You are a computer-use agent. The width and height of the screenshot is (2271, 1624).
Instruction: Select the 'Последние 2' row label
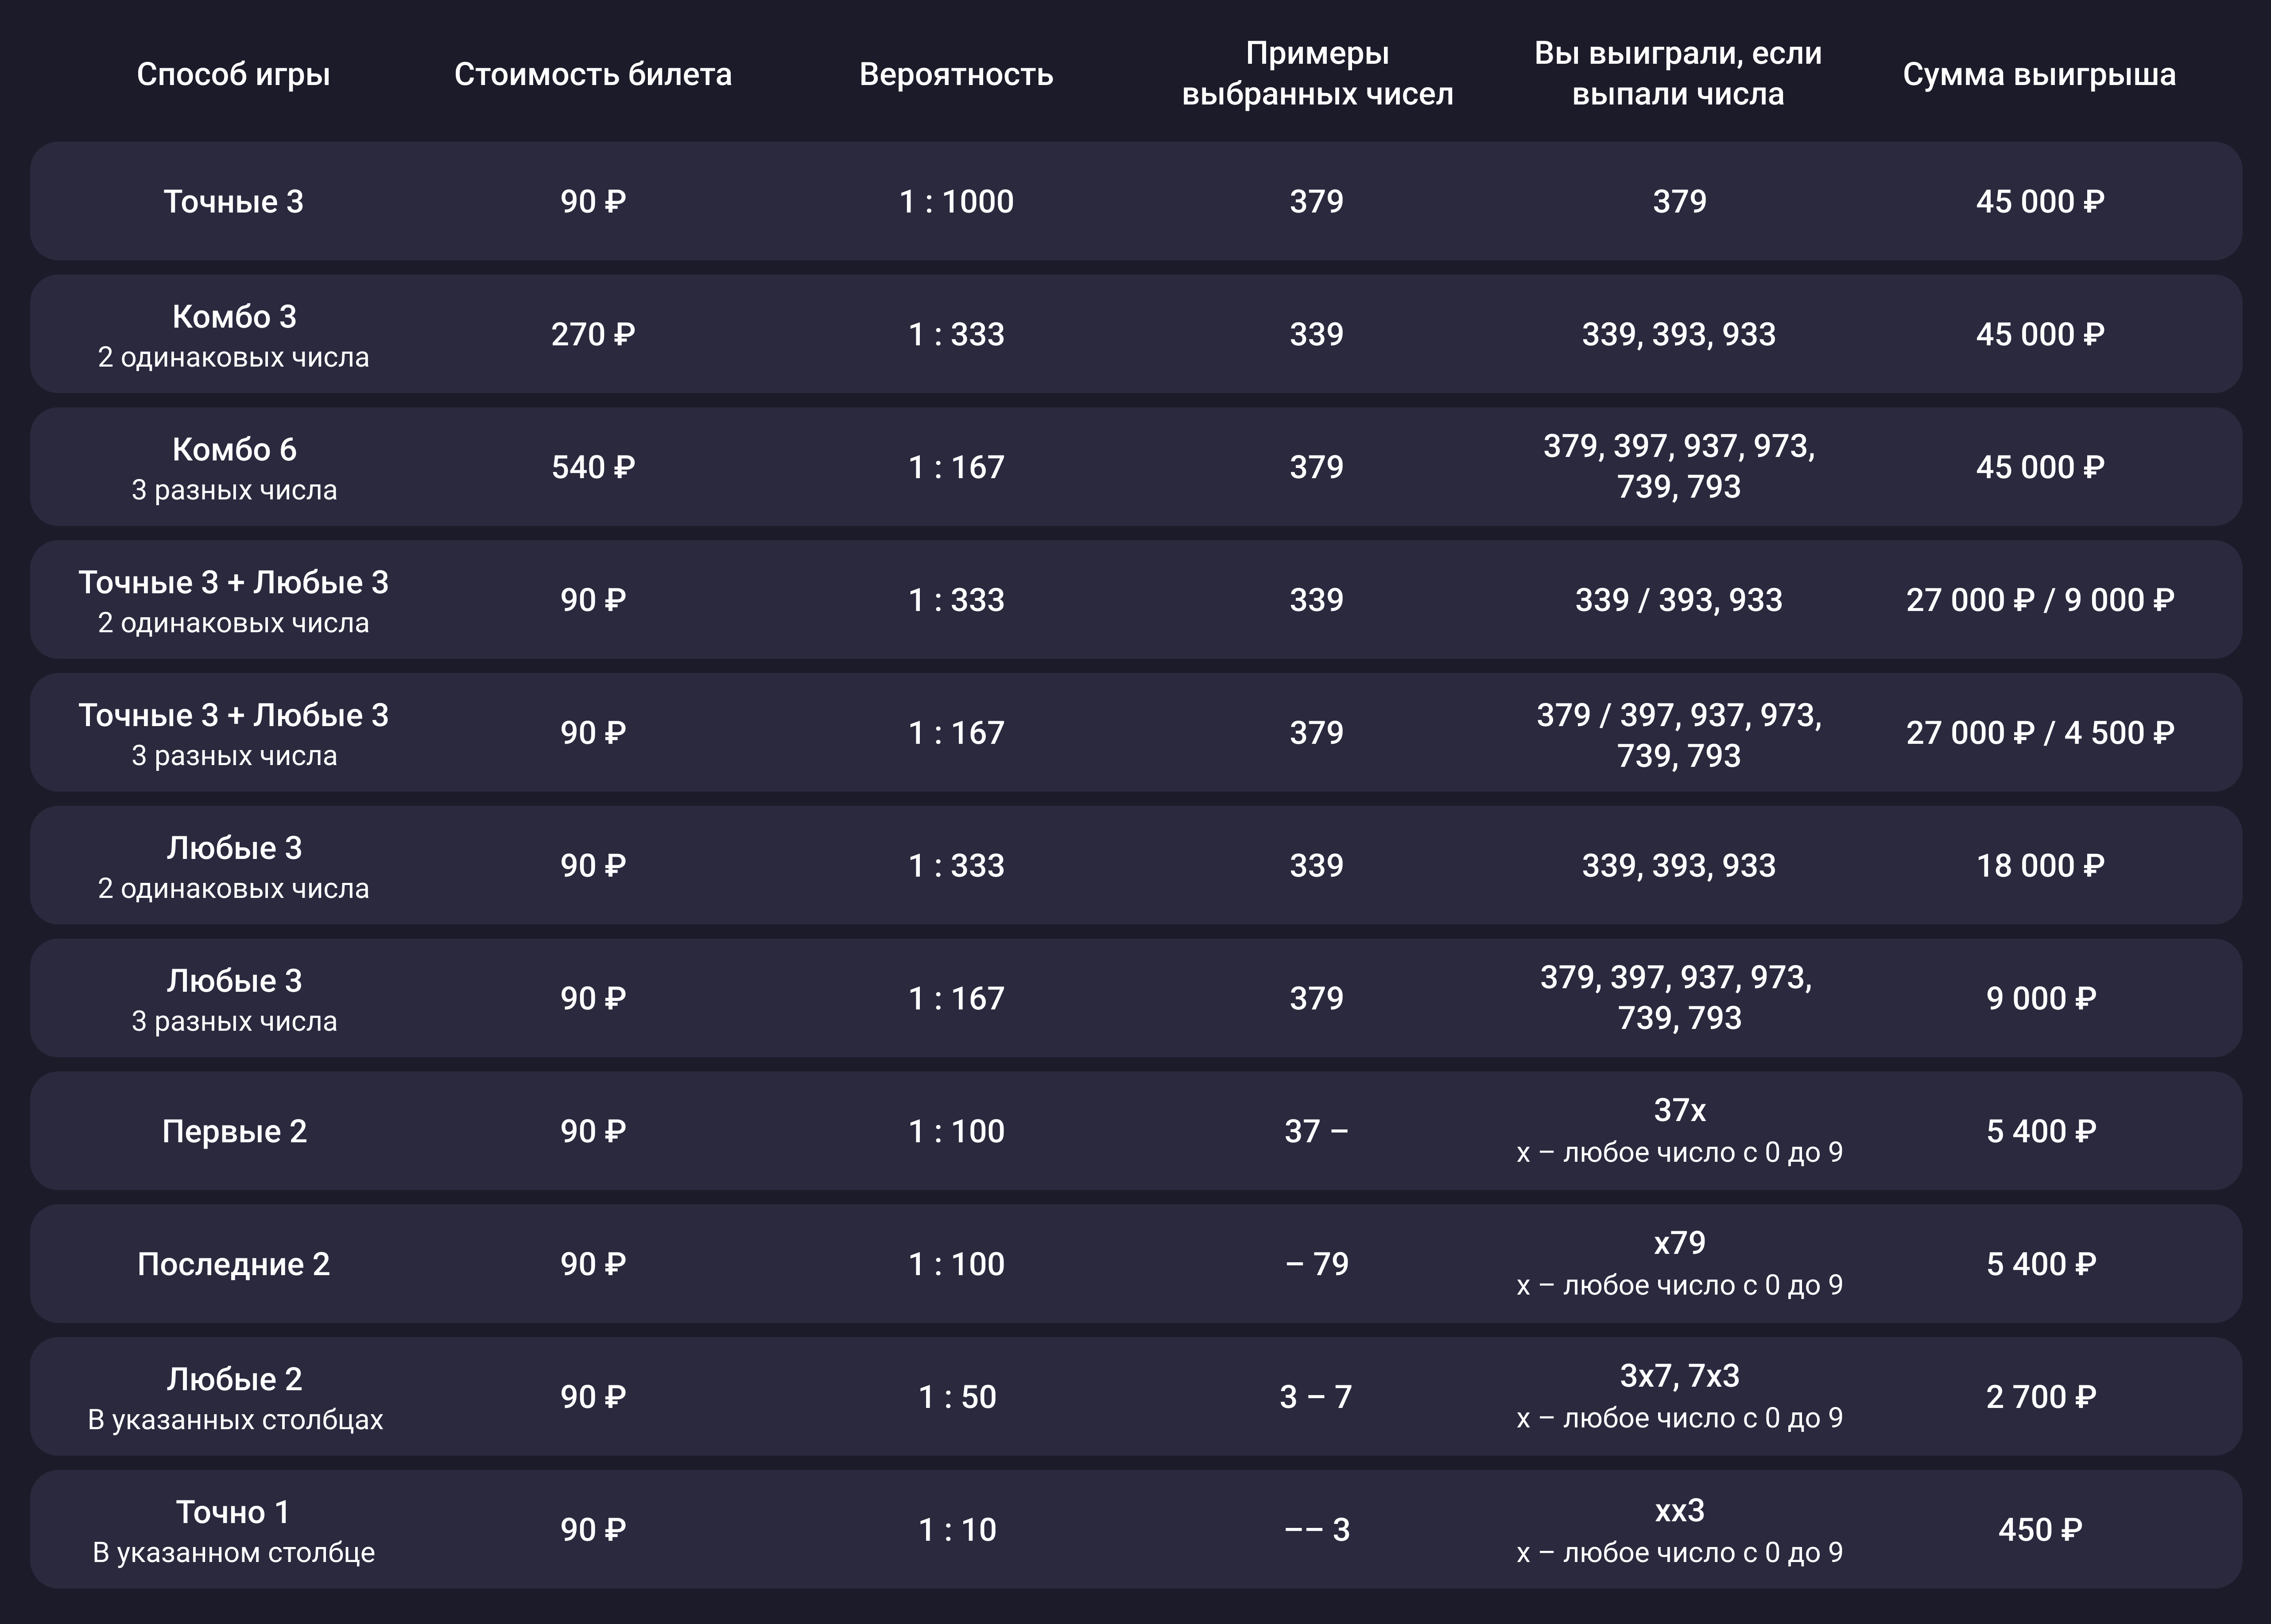[x=233, y=1264]
